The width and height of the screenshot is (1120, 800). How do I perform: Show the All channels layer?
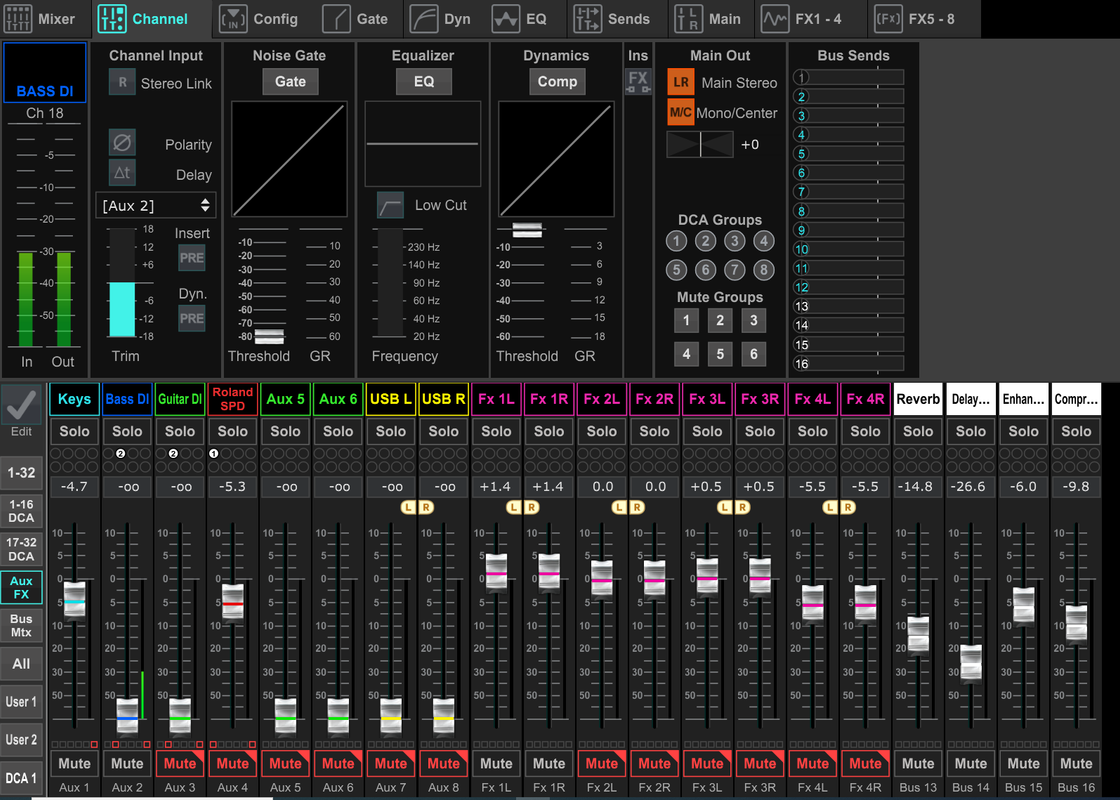pos(21,664)
